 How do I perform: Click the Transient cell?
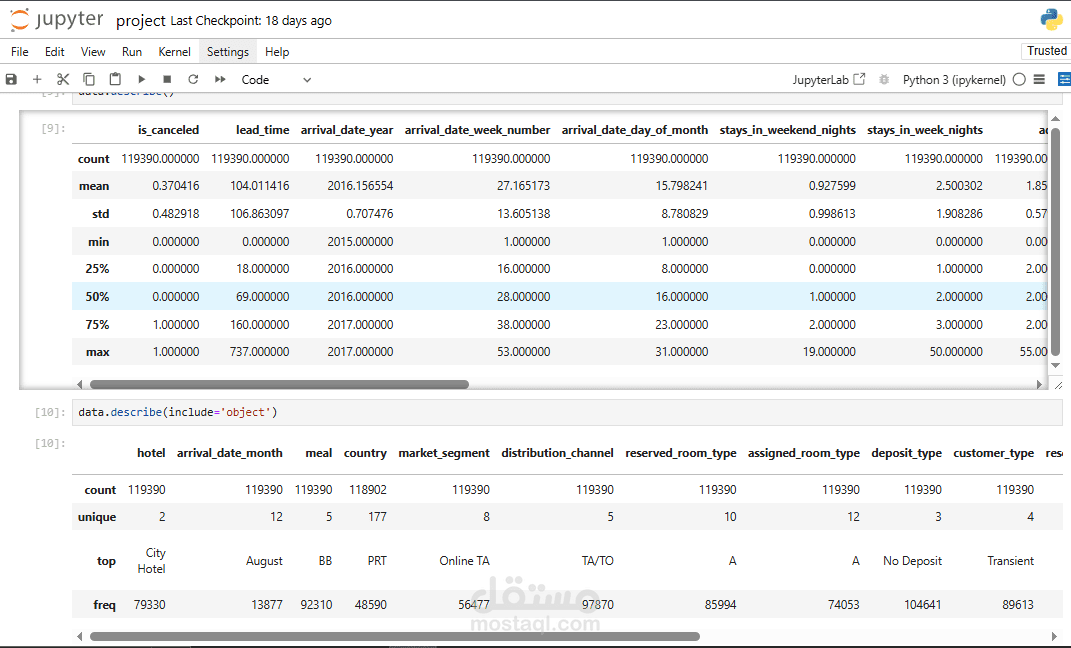pos(1011,561)
